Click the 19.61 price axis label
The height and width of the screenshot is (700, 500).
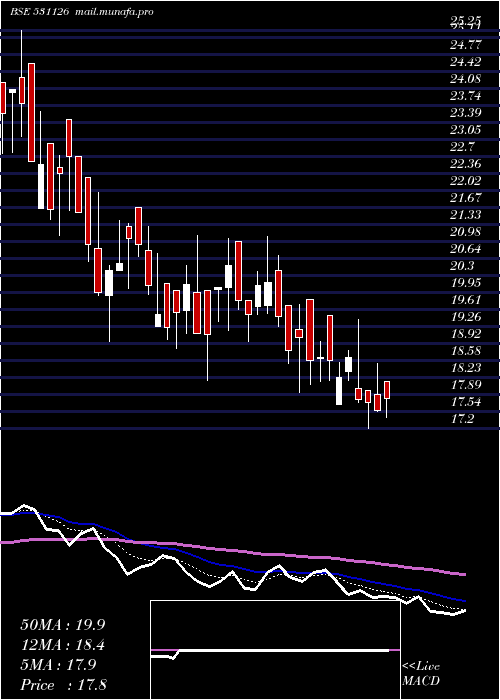pos(466,300)
